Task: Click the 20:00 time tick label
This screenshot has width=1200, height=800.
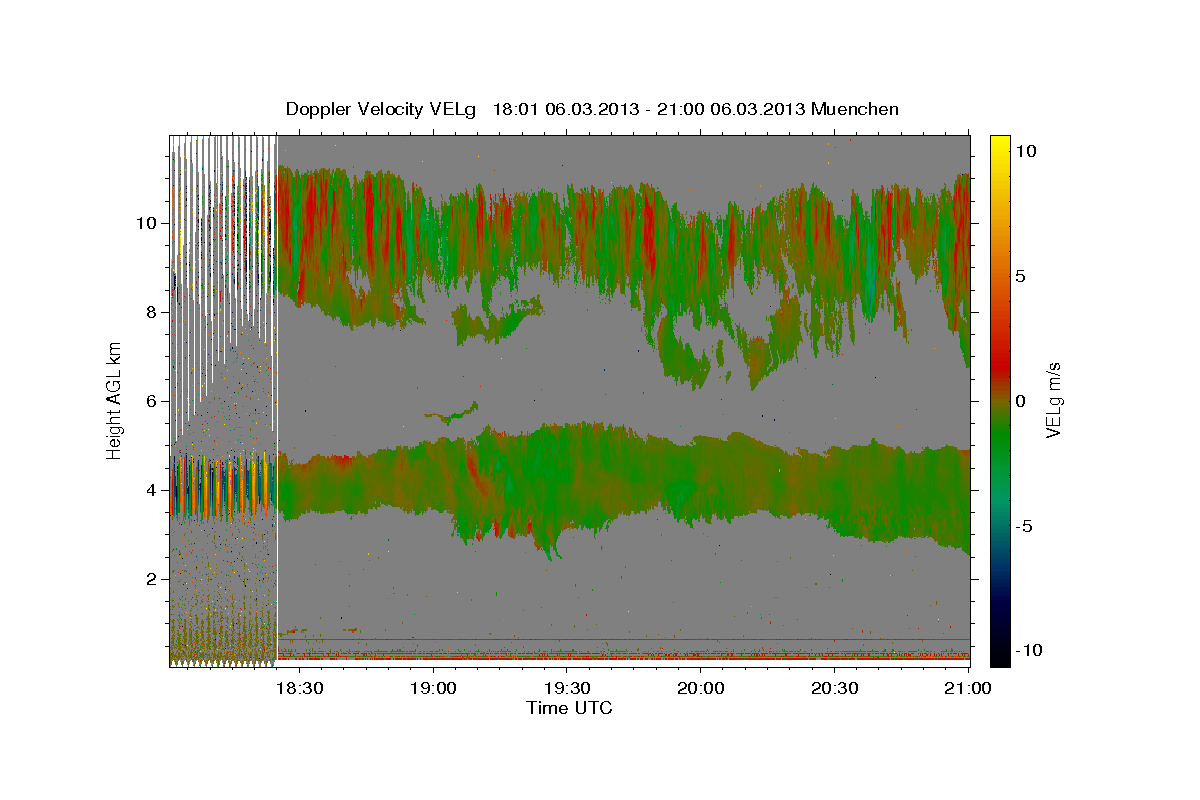Action: point(701,689)
